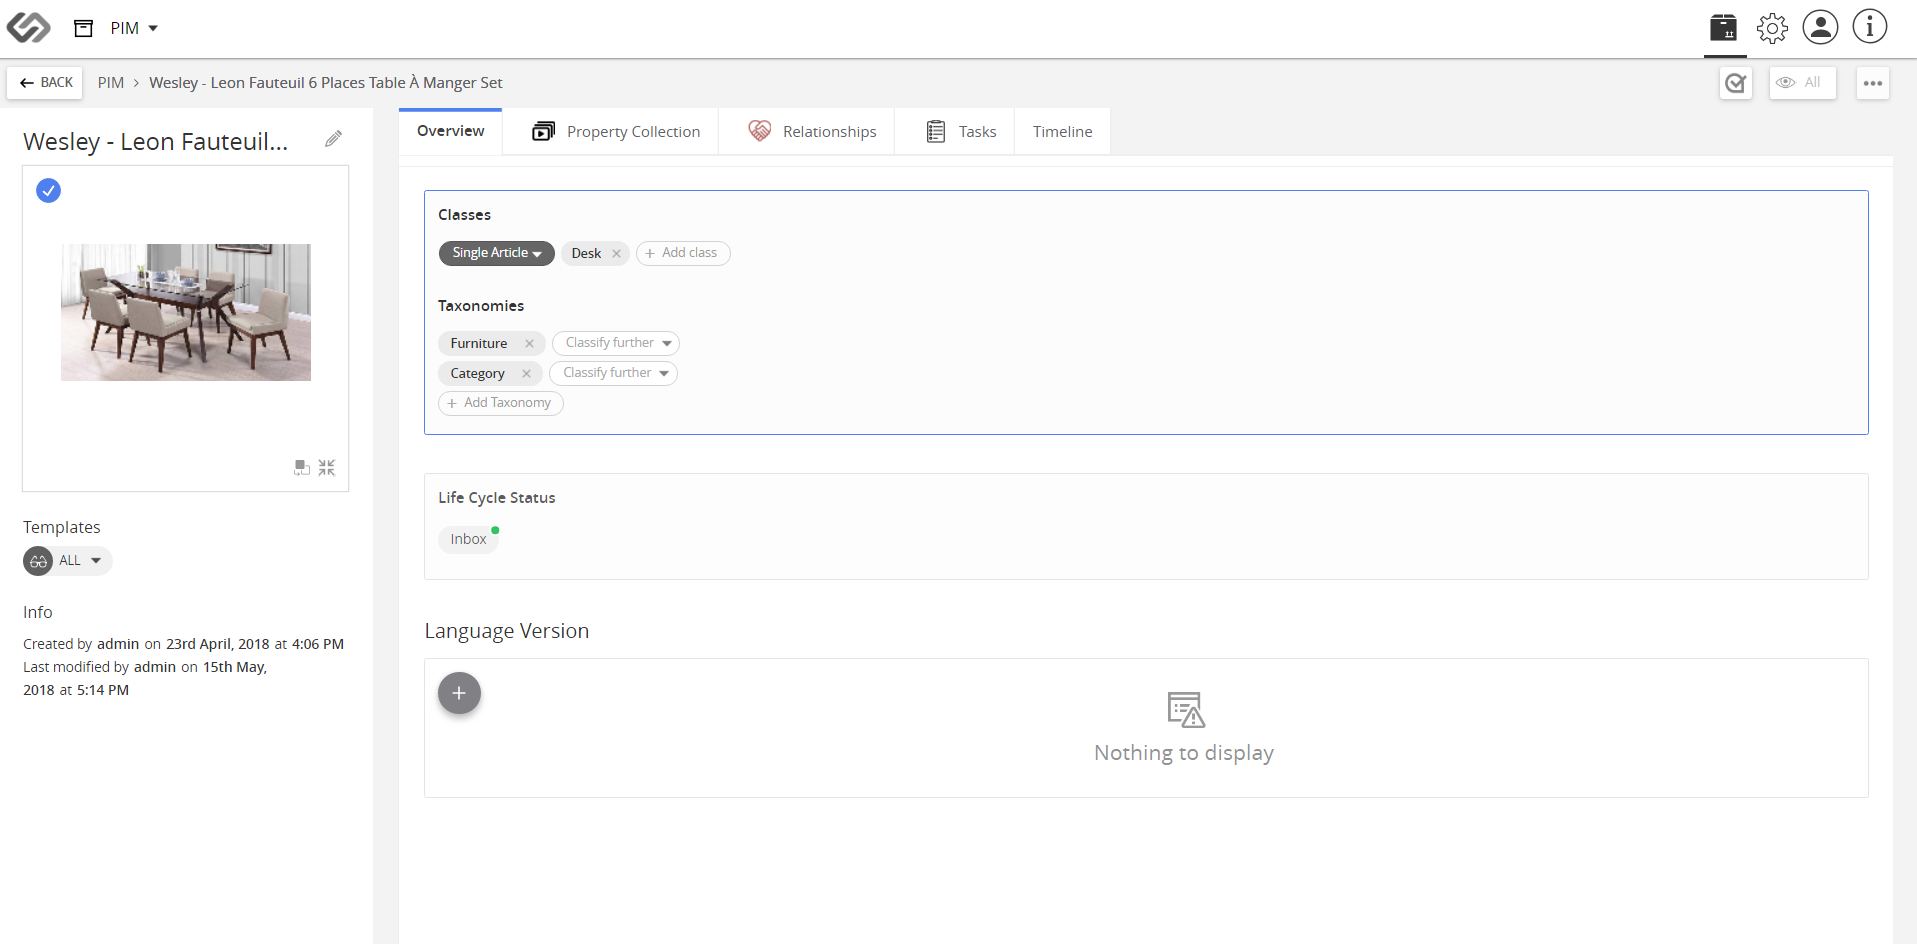This screenshot has height=944, width=1917.
Task: Click the Wesley - Leon Fauteuil breadcrumb text
Action: pos(326,83)
